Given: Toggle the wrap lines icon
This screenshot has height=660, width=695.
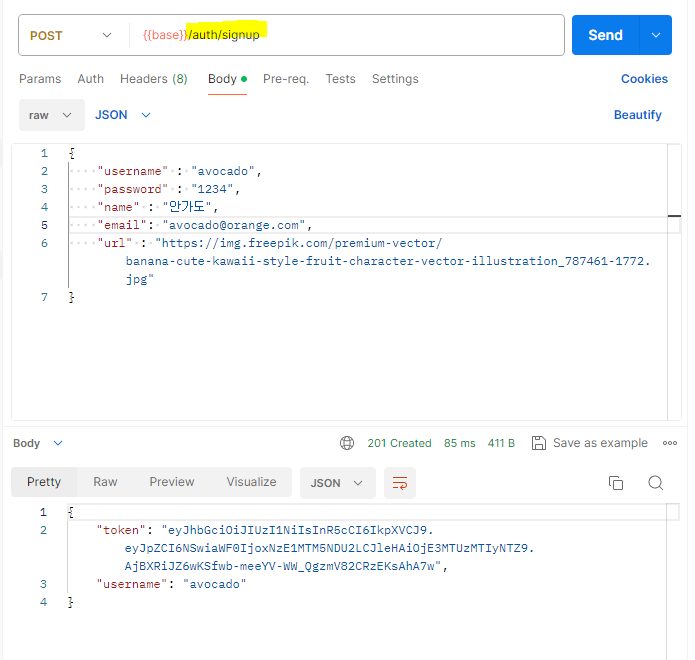Looking at the screenshot, I should click(400, 483).
